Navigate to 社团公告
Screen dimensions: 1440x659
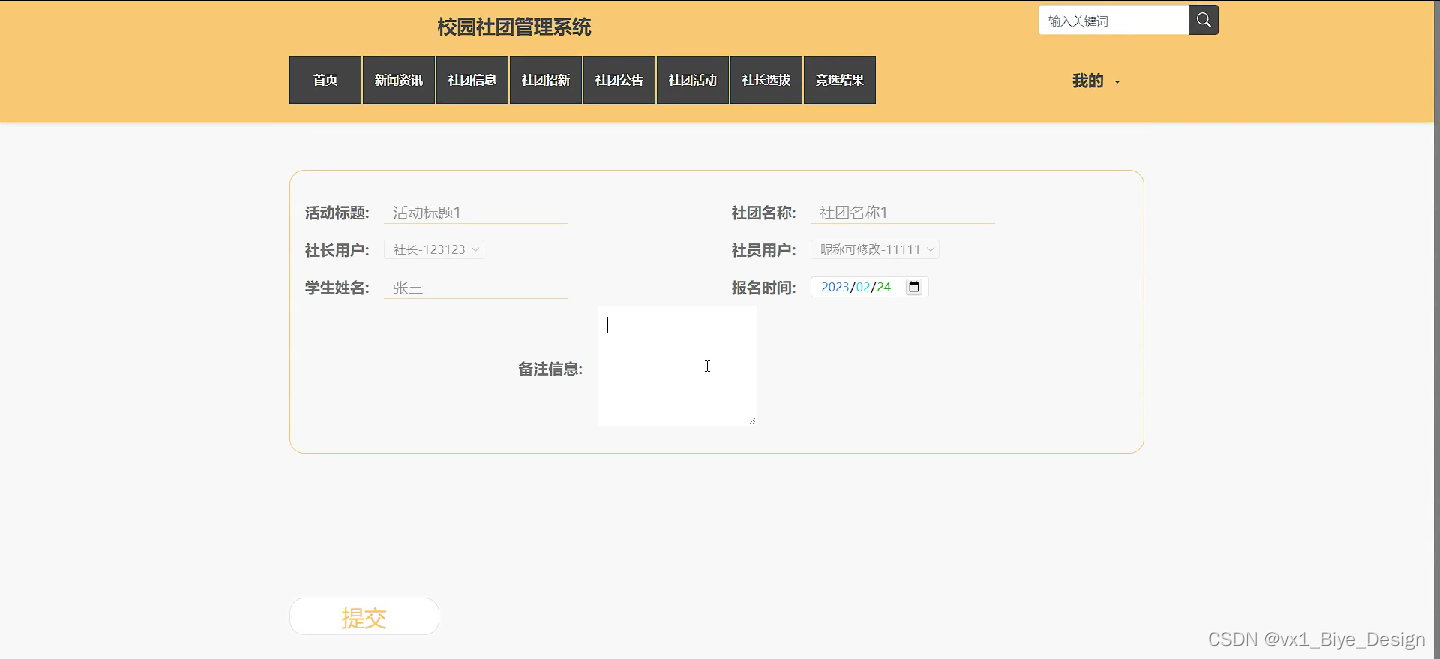(619, 80)
